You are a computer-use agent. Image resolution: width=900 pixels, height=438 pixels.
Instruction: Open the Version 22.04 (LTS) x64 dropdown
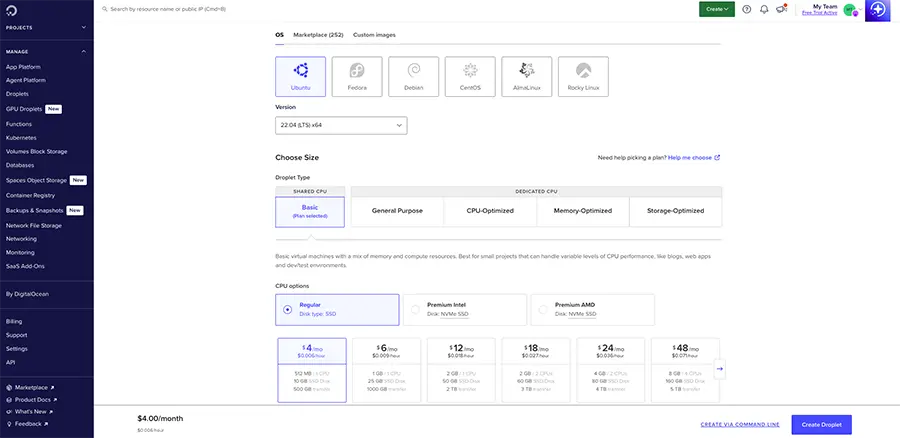click(341, 125)
